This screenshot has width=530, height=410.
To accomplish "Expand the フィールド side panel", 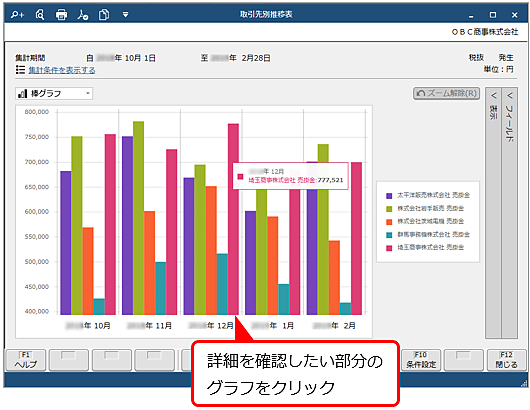I will (510, 213).
